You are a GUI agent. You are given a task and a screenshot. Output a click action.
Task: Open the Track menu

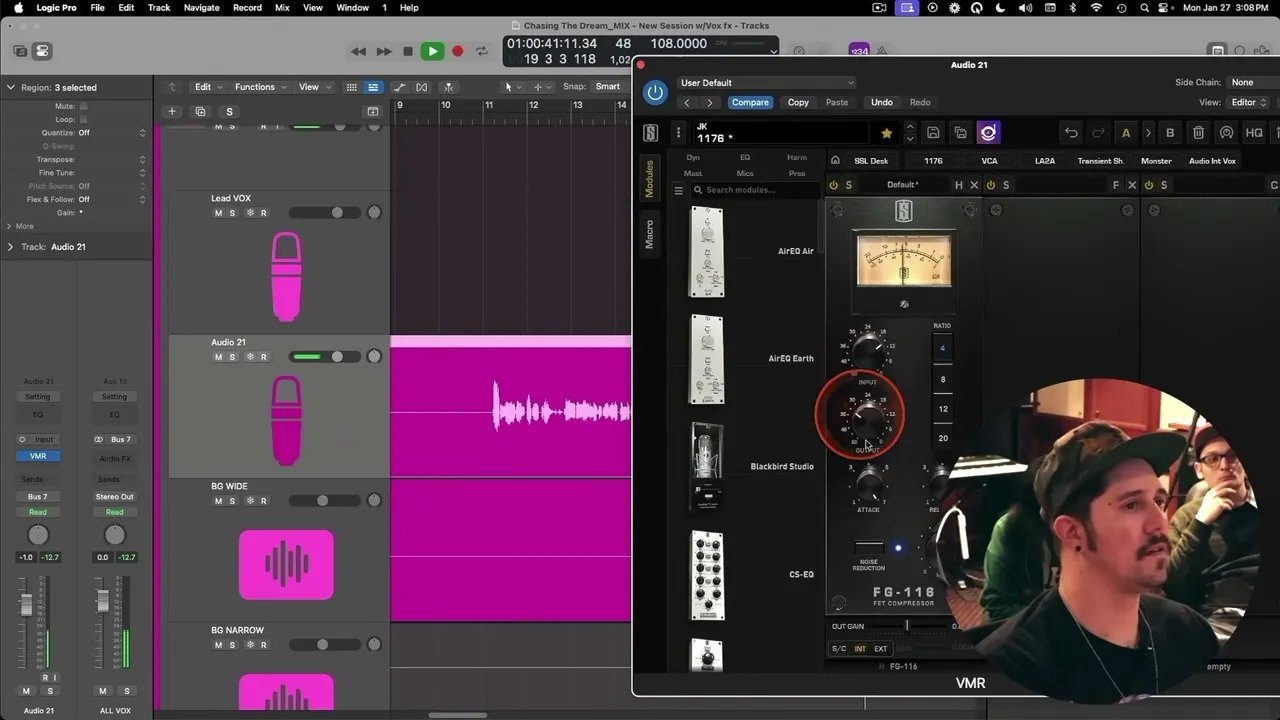click(x=159, y=8)
